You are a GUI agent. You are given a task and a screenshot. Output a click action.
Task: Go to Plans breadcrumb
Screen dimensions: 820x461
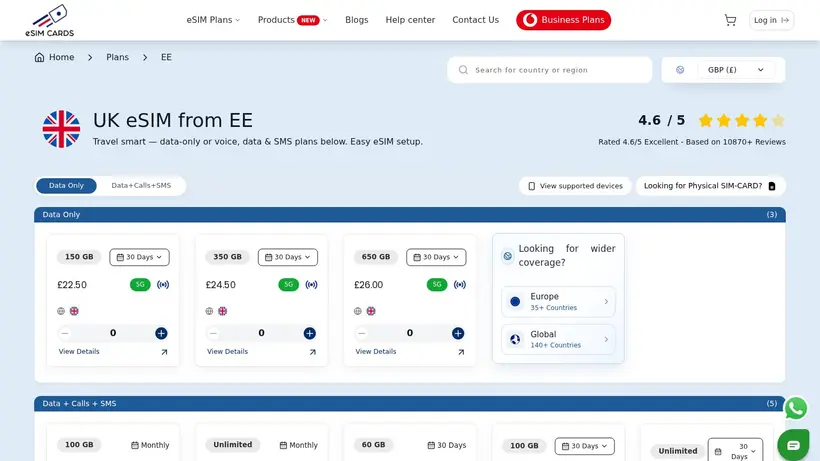point(117,57)
